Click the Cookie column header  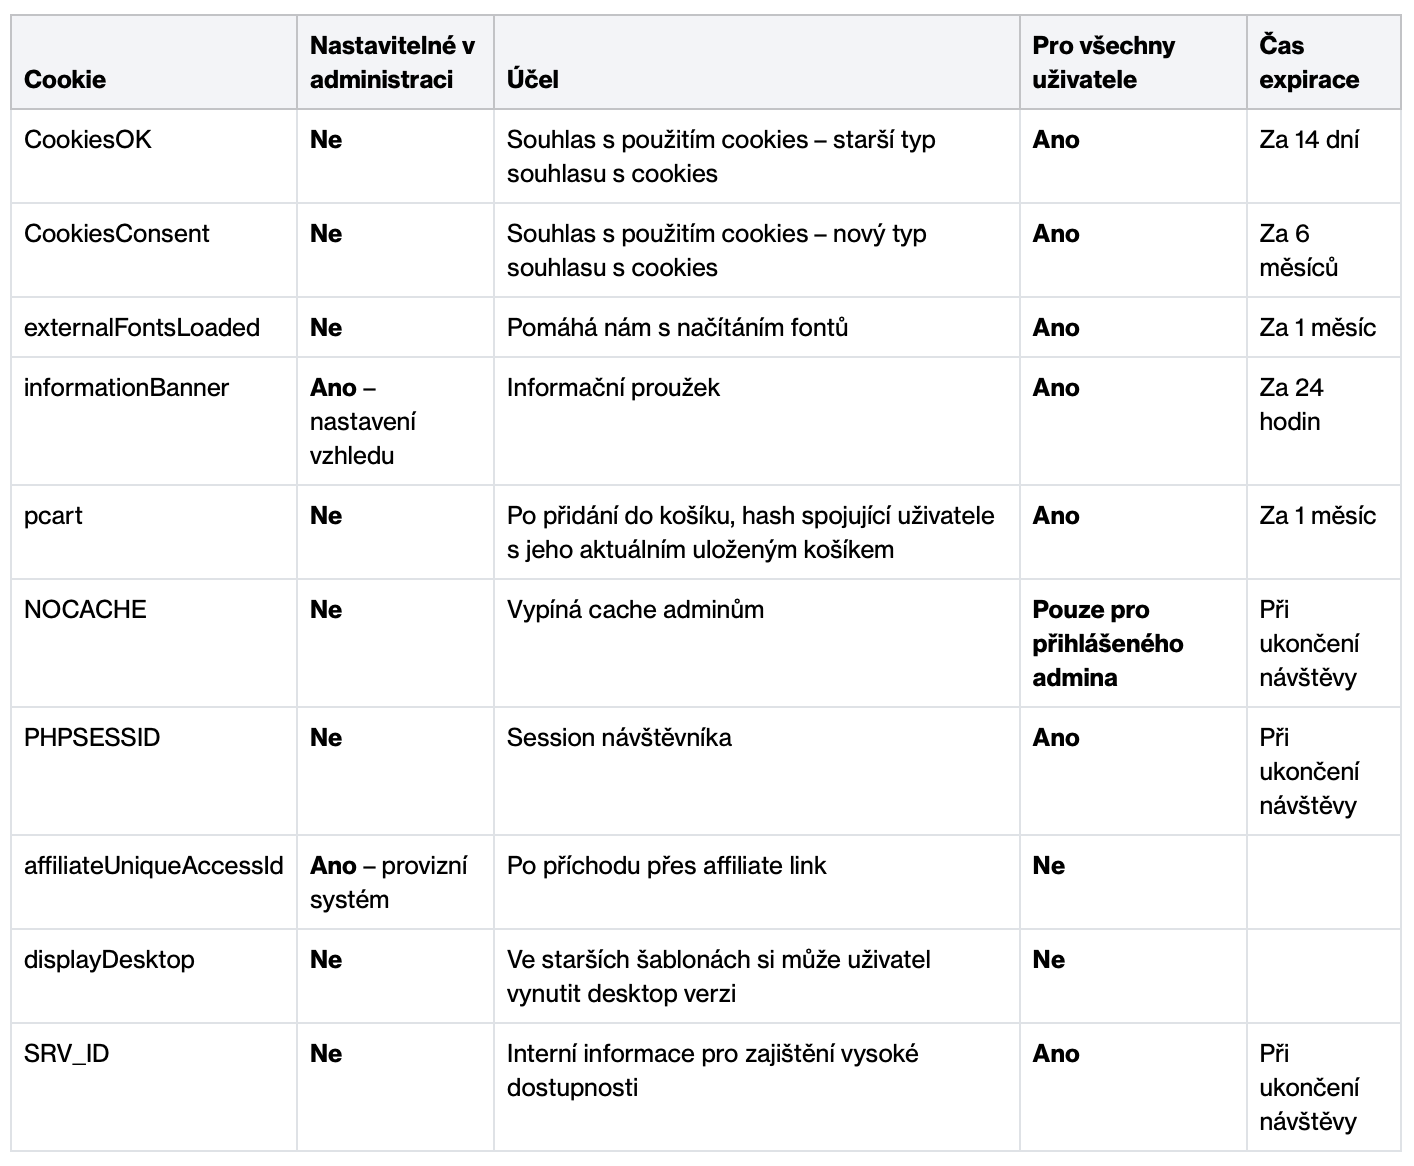65,80
